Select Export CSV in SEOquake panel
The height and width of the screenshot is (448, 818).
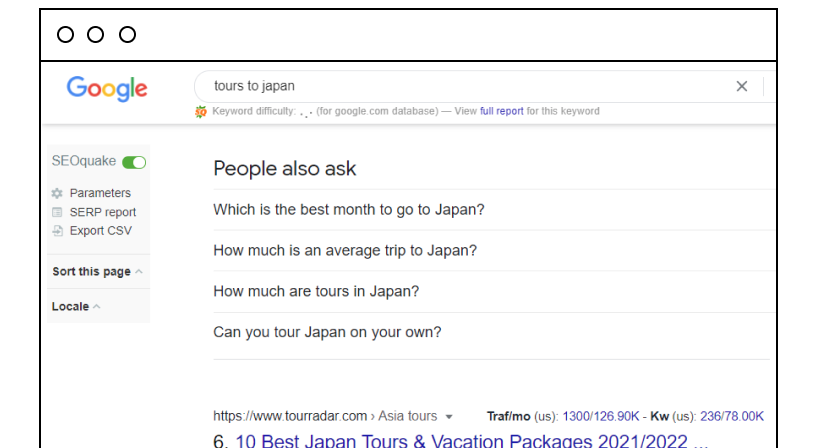point(101,231)
